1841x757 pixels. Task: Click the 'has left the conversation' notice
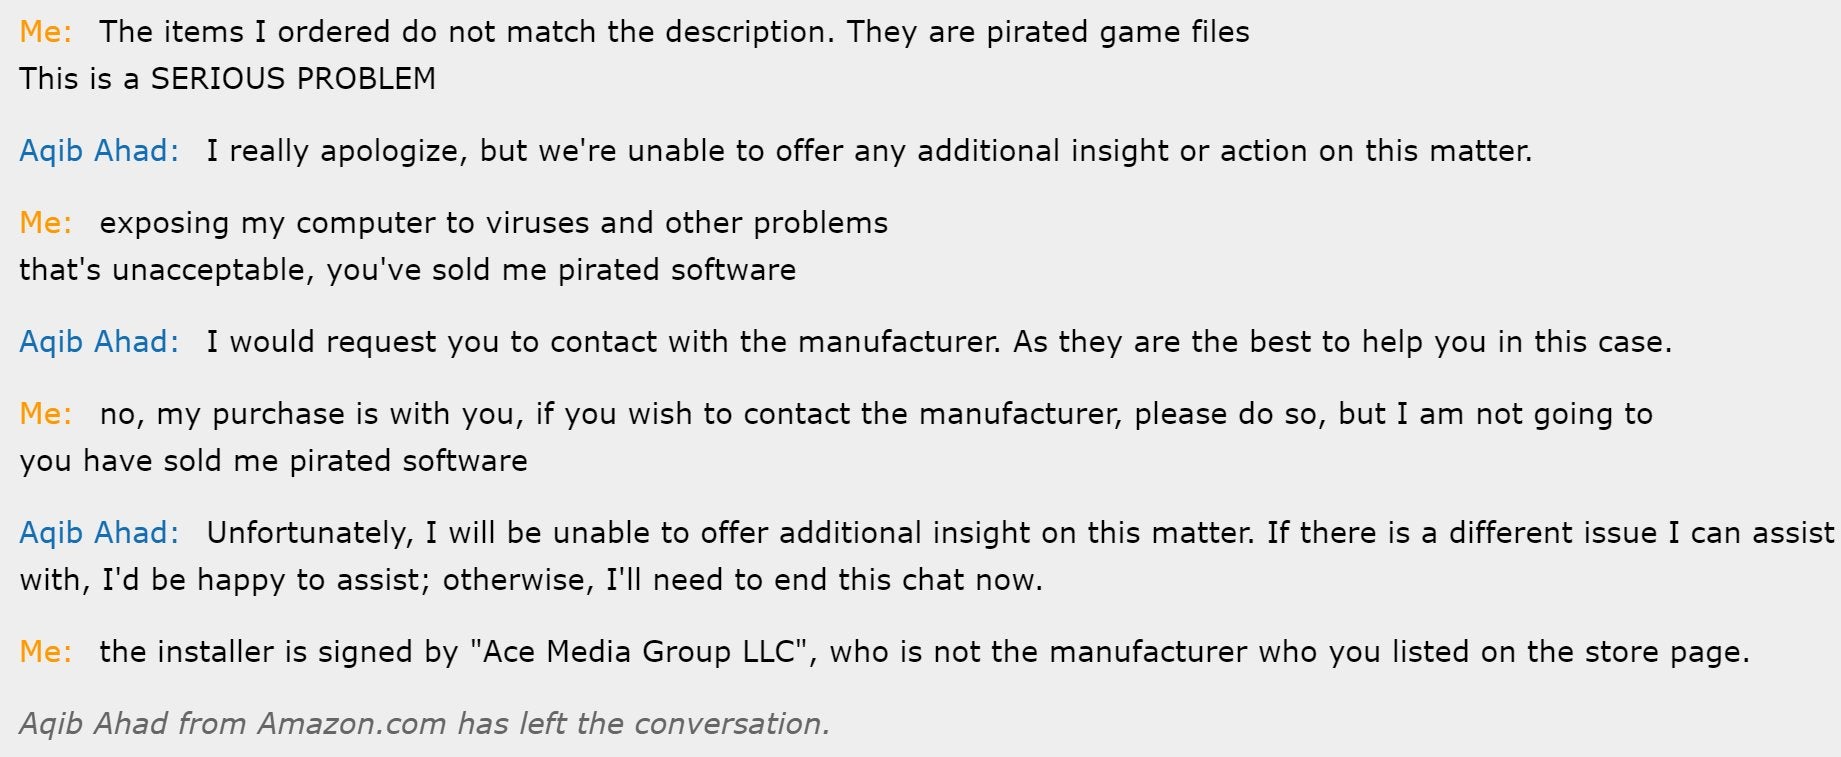click(x=424, y=724)
